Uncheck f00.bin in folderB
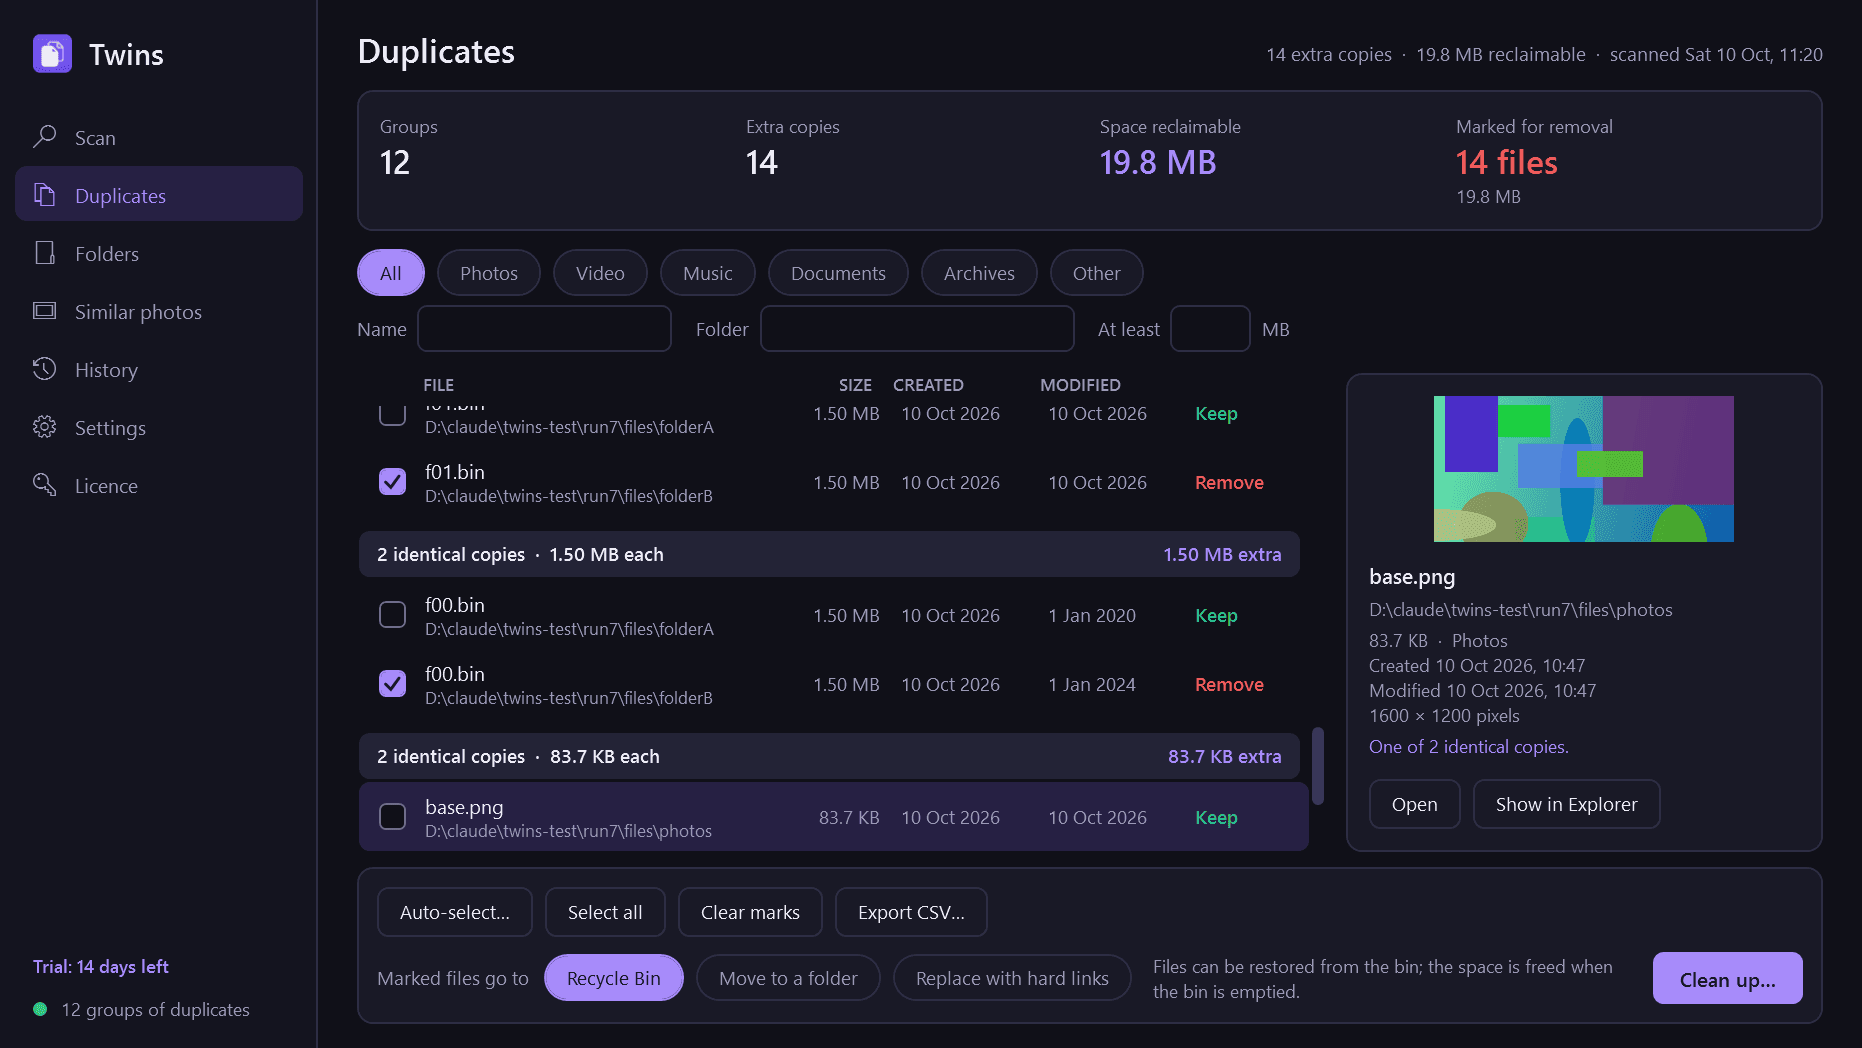1862x1048 pixels. click(x=392, y=684)
